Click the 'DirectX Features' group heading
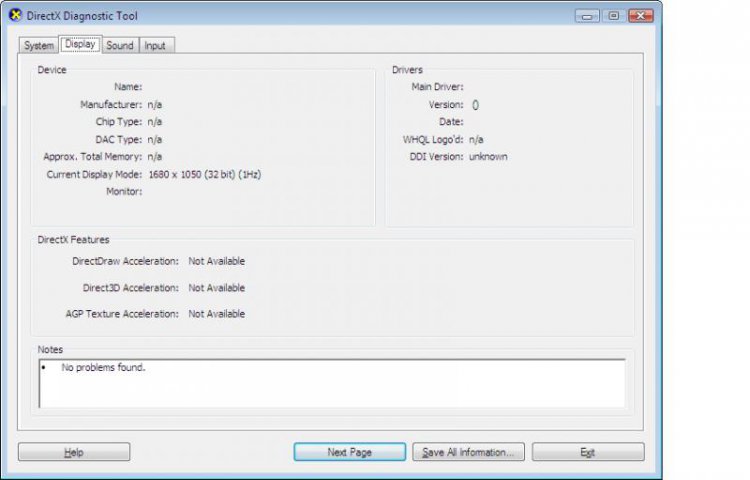Image resolution: width=750 pixels, height=480 pixels. (73, 240)
